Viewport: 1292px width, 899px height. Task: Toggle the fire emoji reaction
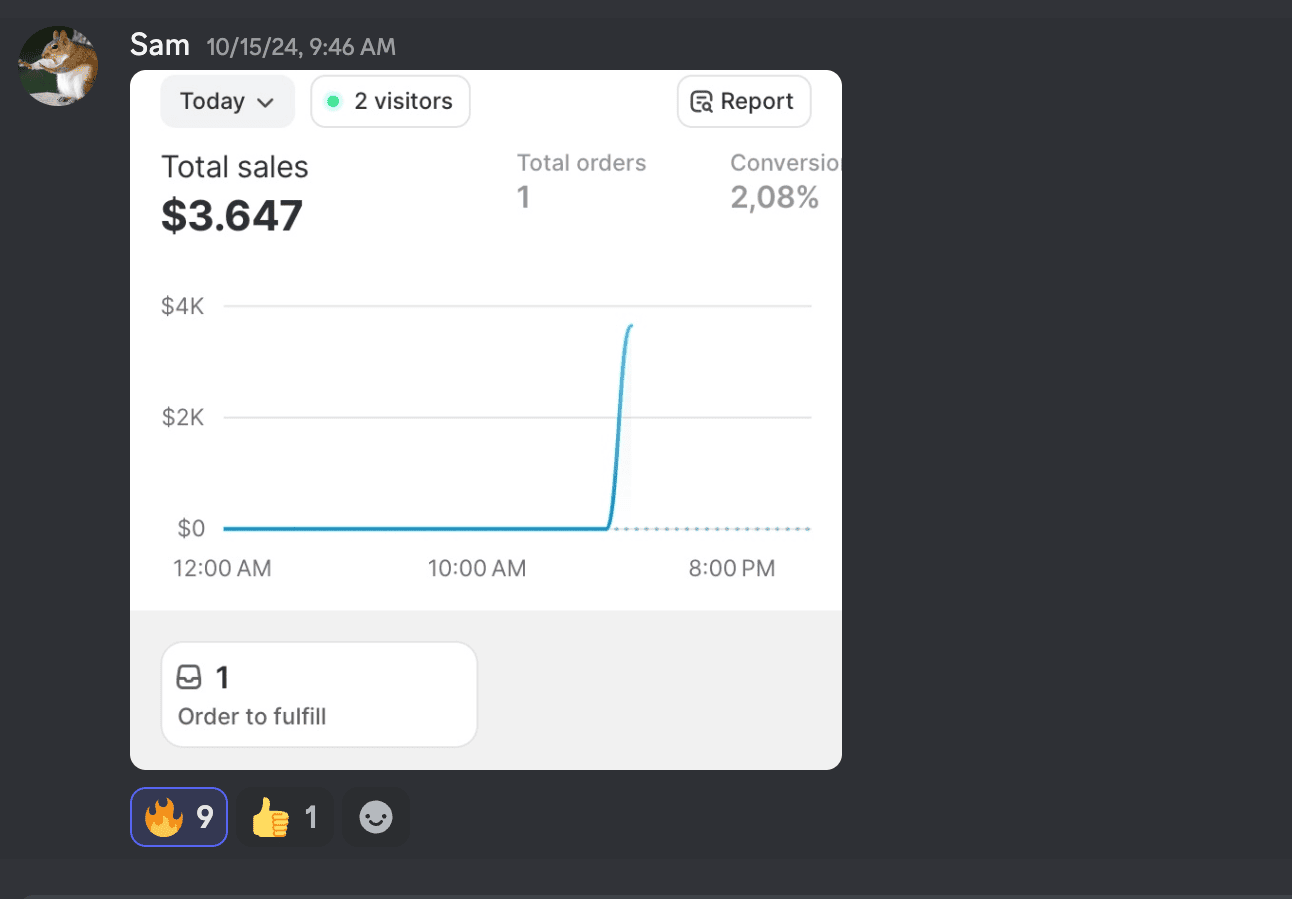(x=179, y=818)
